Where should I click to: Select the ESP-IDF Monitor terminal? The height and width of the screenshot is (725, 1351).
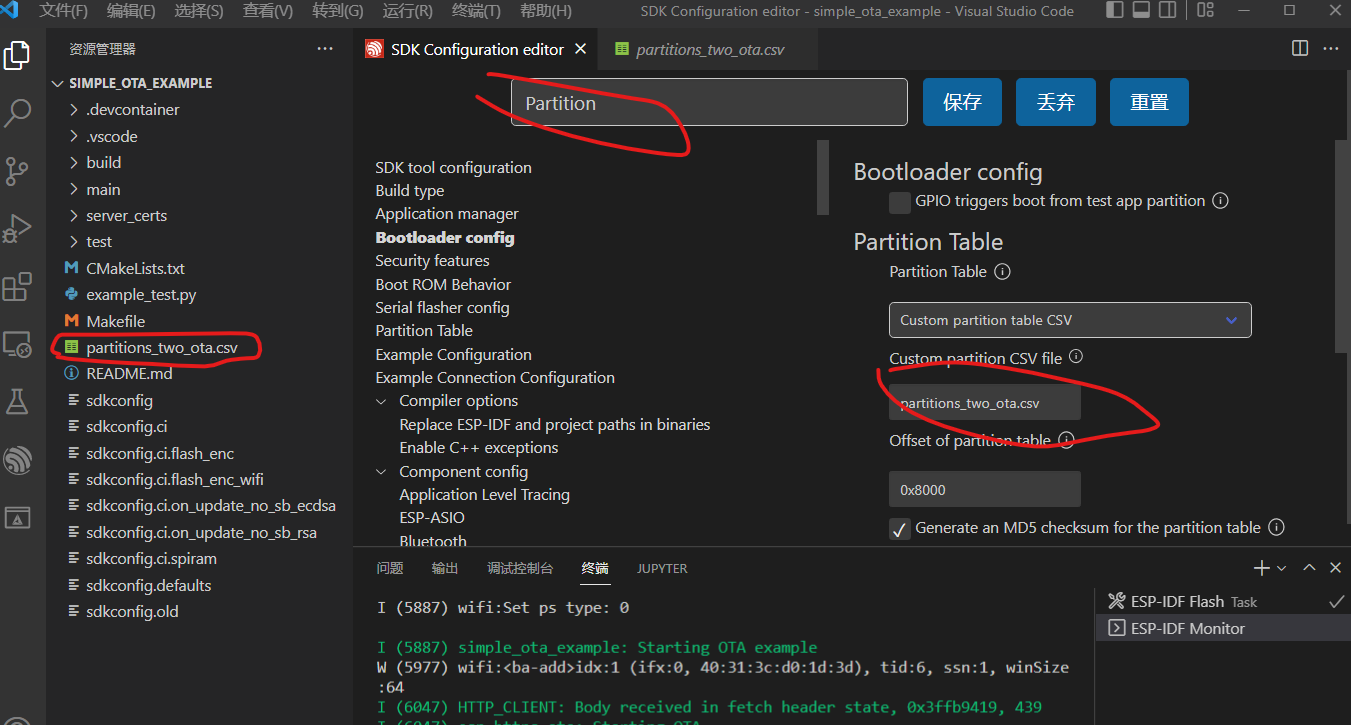pyautogui.click(x=1223, y=628)
